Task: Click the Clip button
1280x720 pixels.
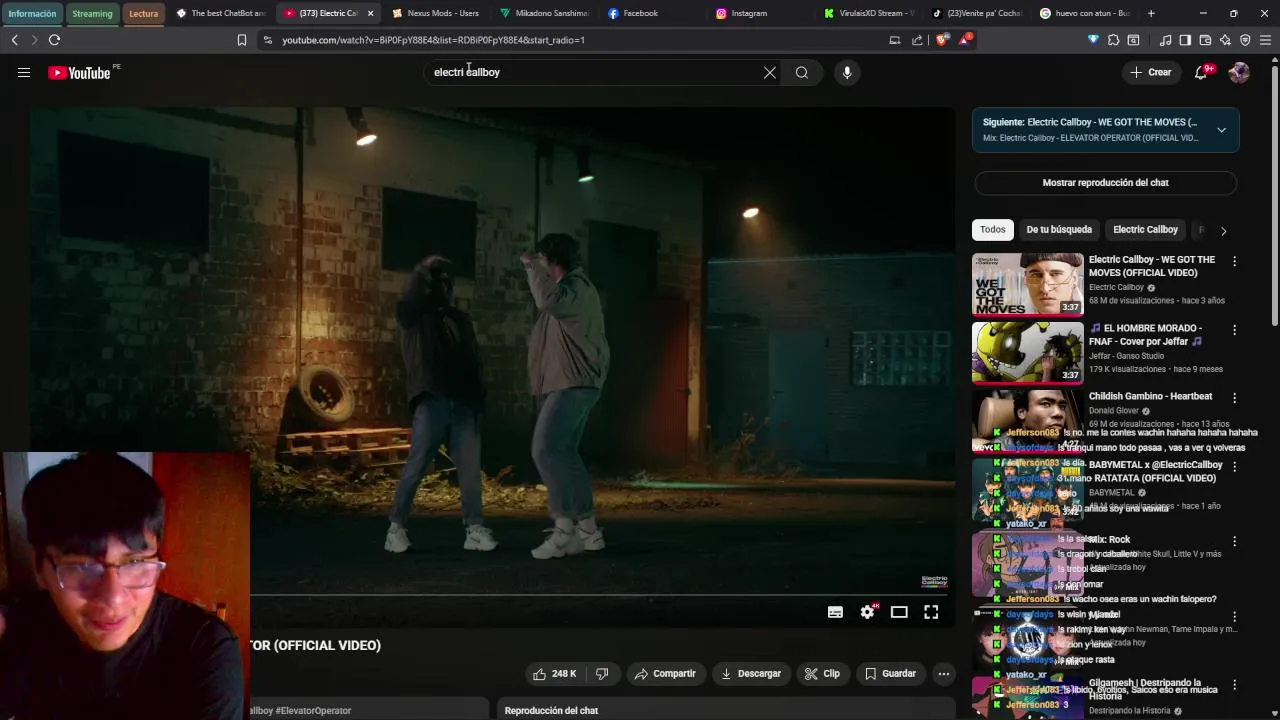Action: pos(822,674)
